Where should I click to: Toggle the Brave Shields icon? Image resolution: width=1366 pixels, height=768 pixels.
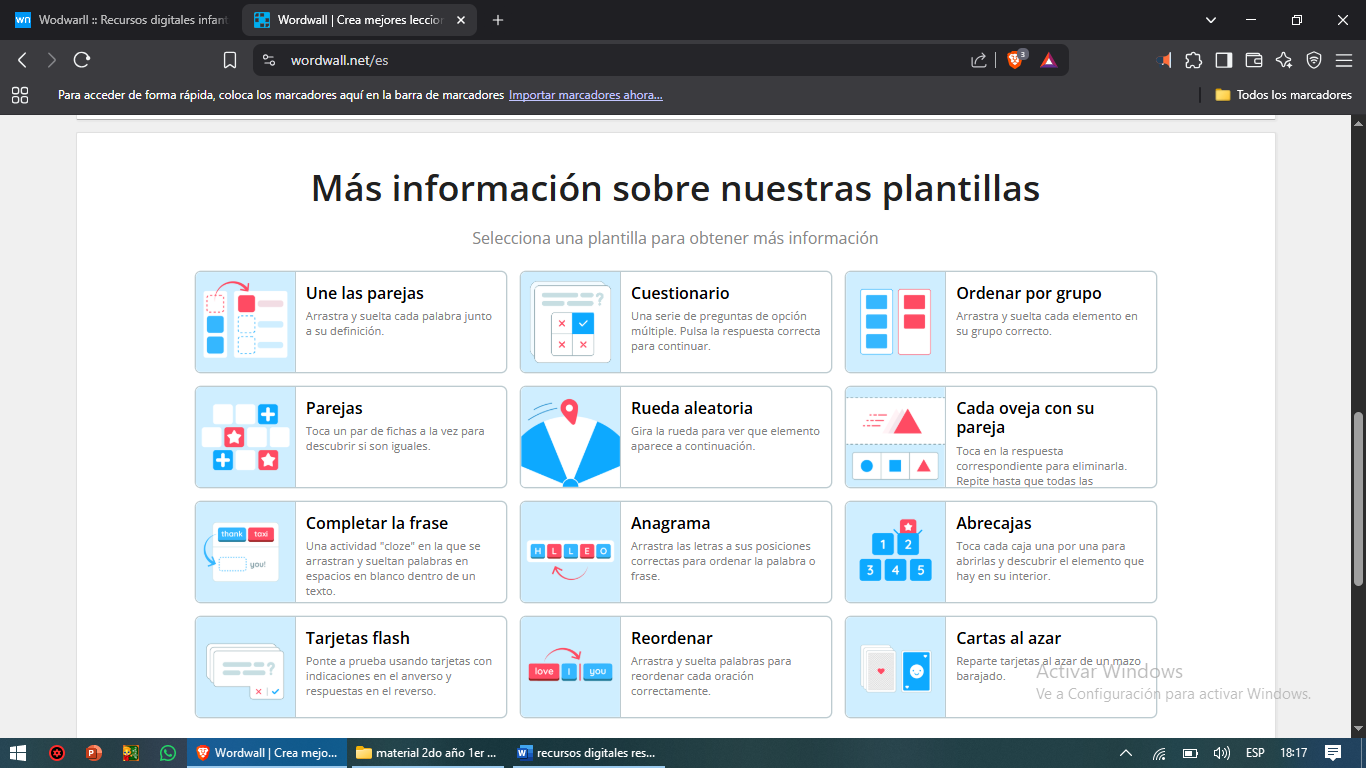coord(1014,59)
